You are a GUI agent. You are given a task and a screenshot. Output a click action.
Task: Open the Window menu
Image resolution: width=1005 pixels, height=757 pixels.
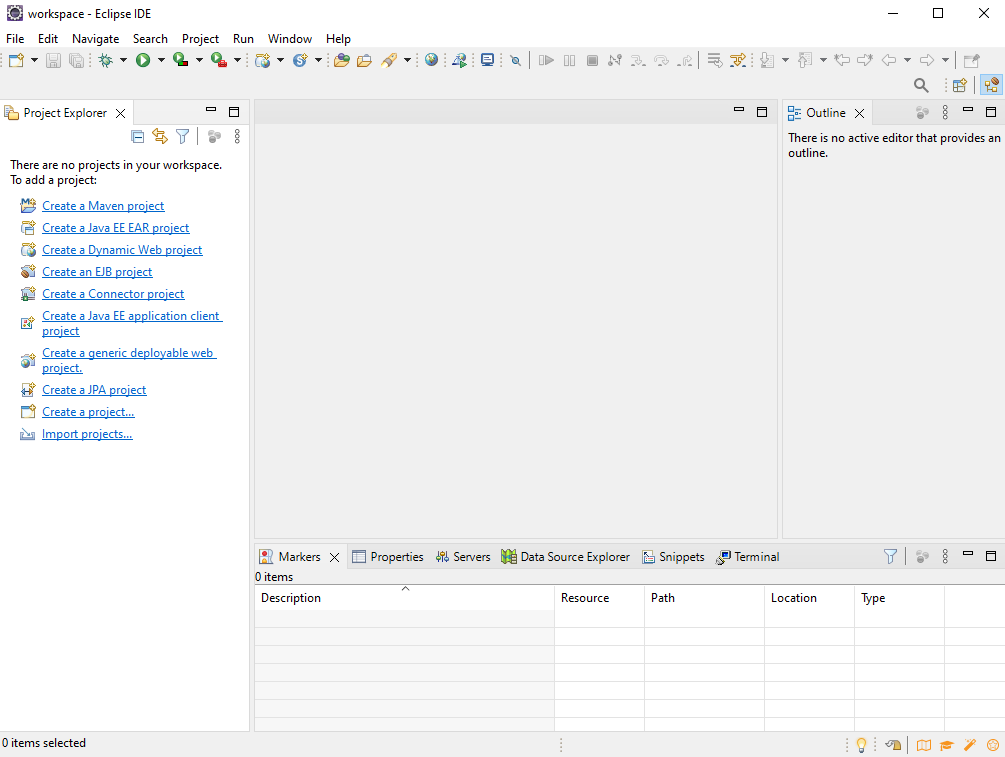[x=290, y=38]
